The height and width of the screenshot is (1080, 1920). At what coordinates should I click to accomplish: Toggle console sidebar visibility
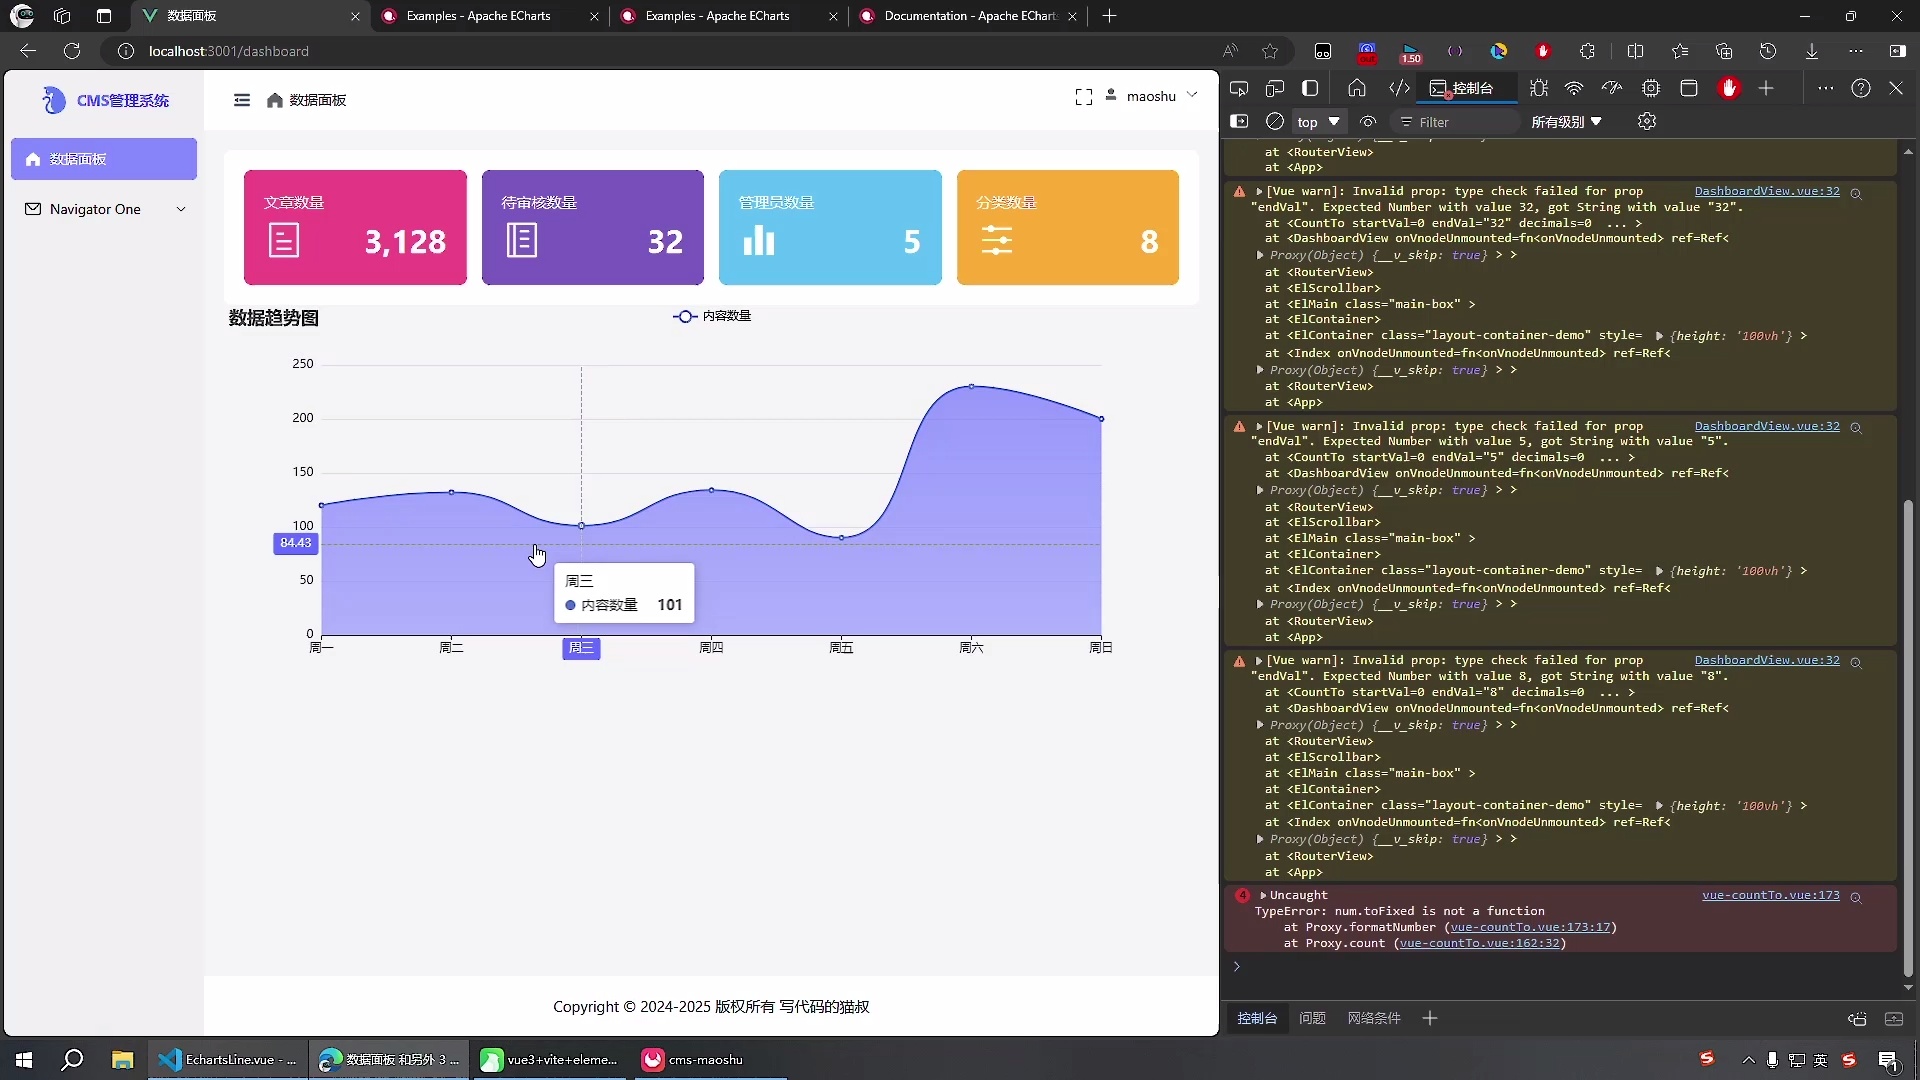tap(1239, 121)
